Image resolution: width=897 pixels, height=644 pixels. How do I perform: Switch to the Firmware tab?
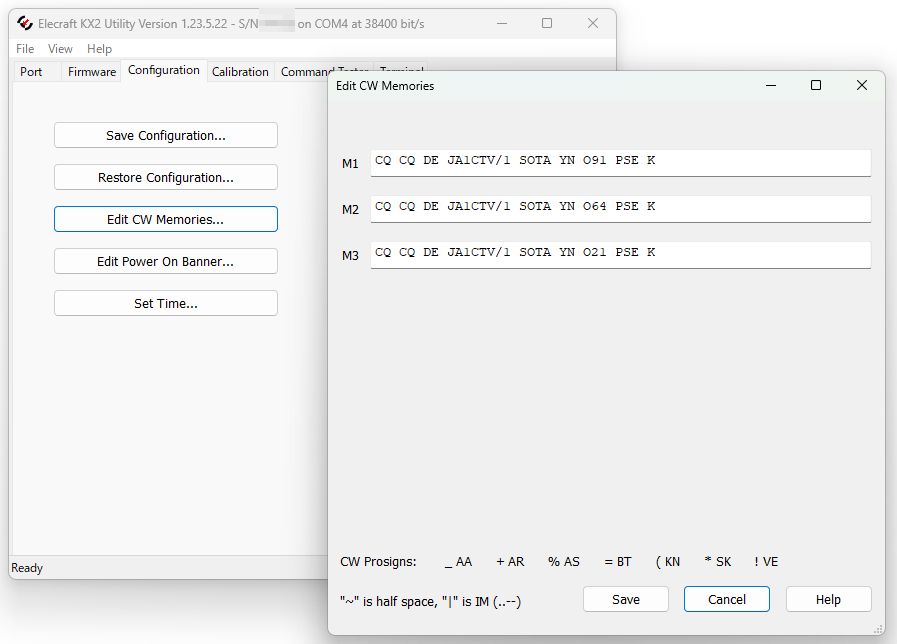(92, 71)
